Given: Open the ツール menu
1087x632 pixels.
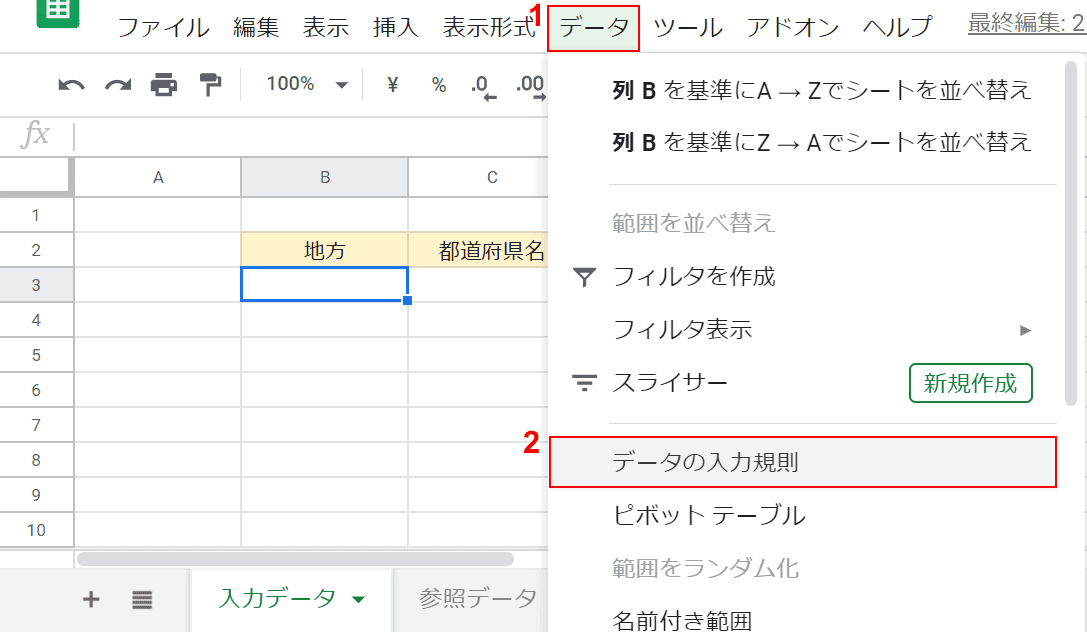Looking at the screenshot, I should (x=688, y=28).
